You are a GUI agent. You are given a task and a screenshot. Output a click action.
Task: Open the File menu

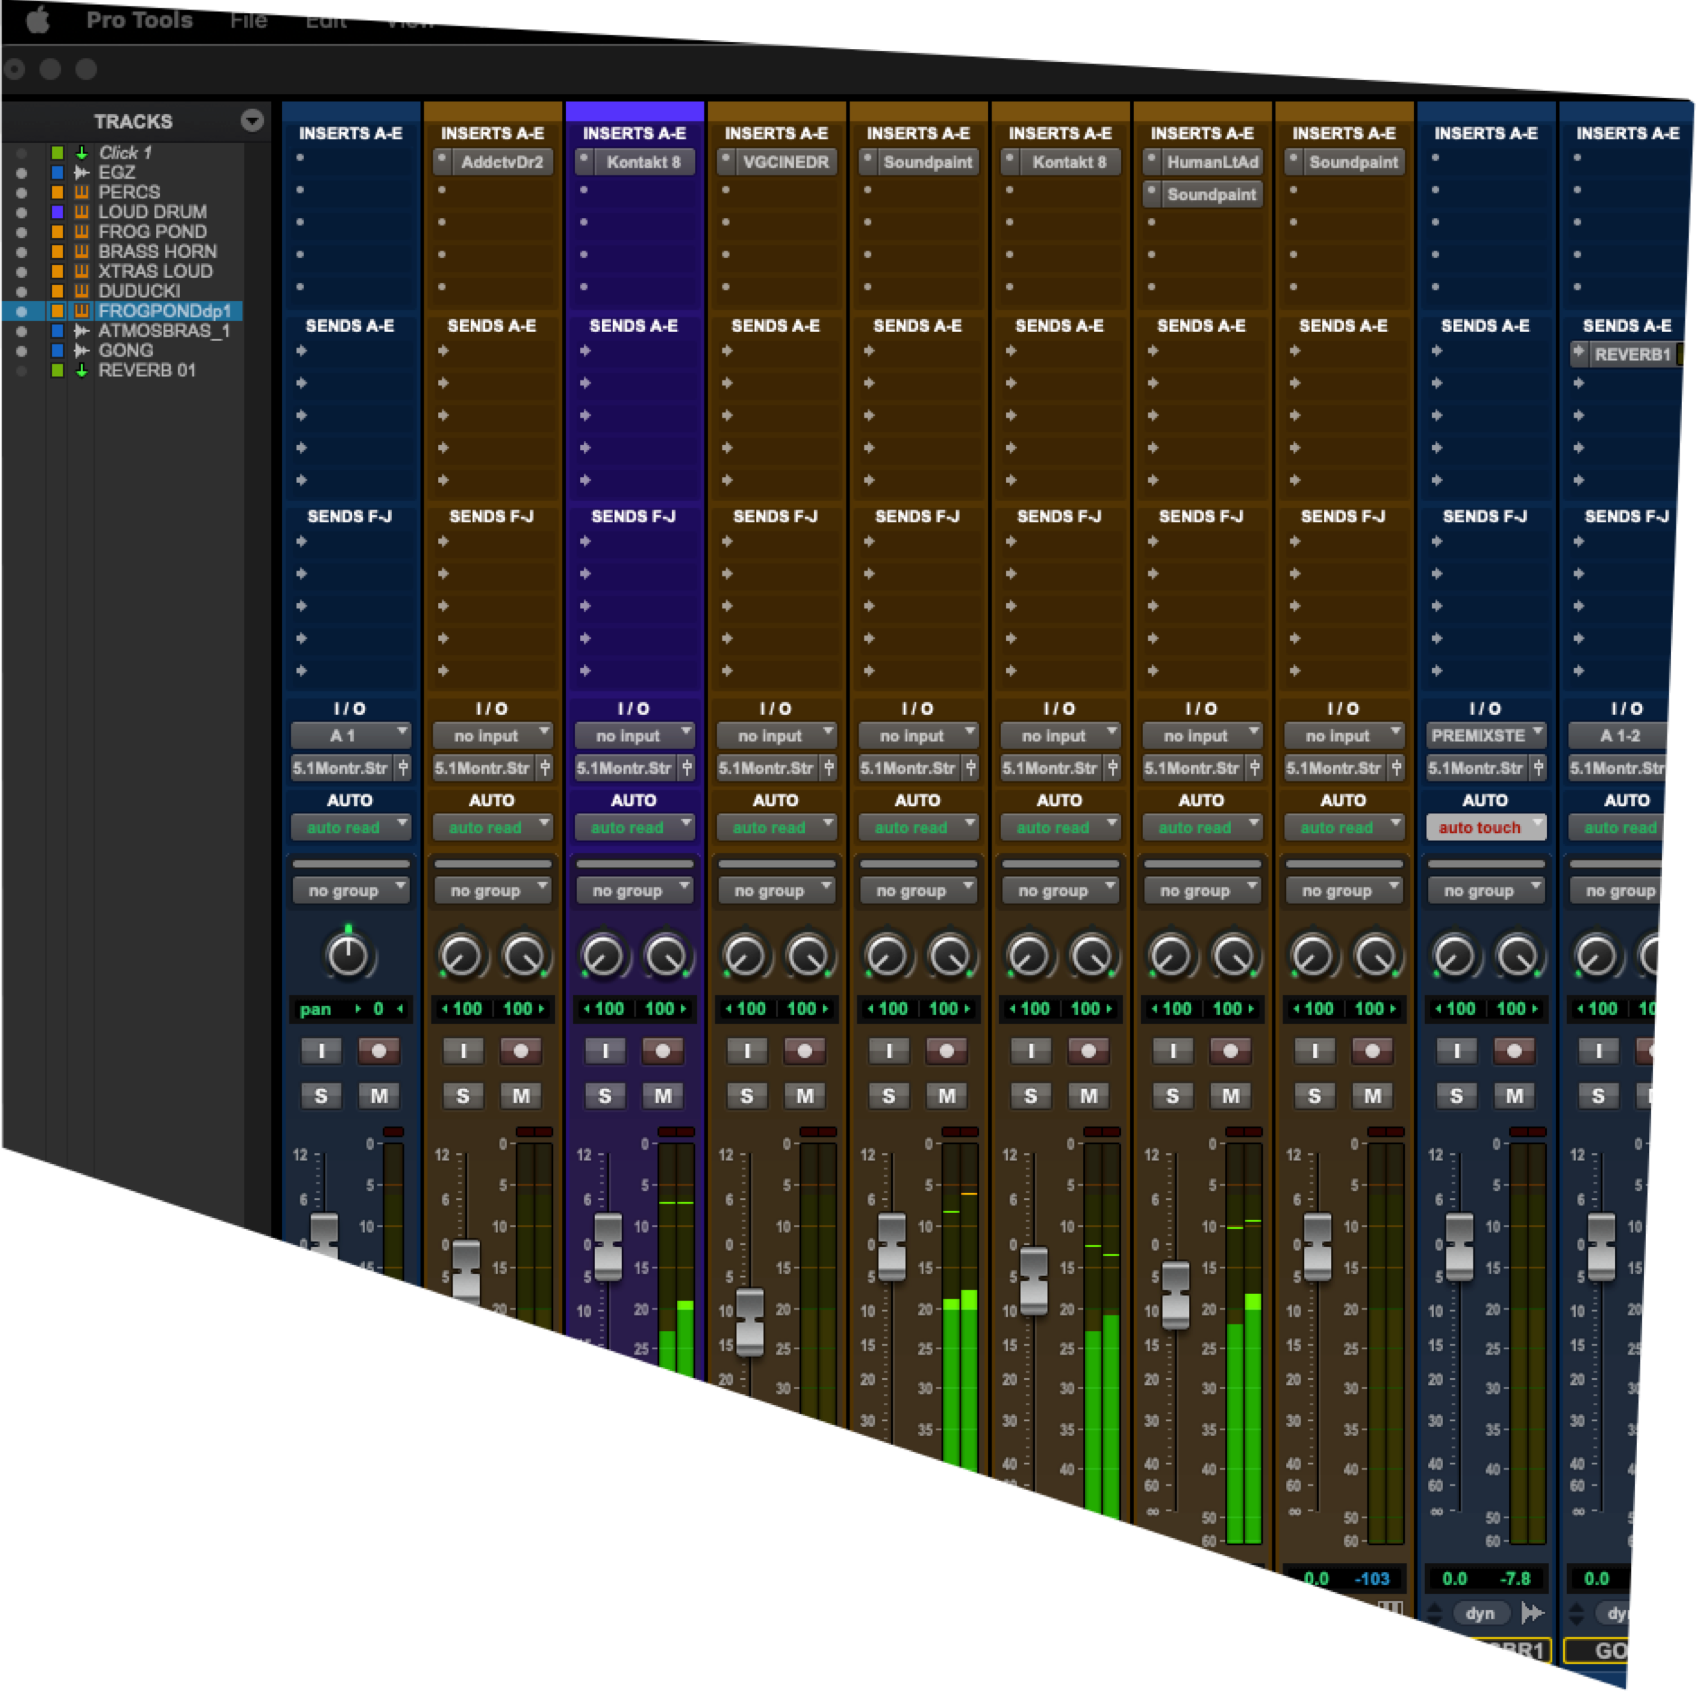(x=248, y=20)
